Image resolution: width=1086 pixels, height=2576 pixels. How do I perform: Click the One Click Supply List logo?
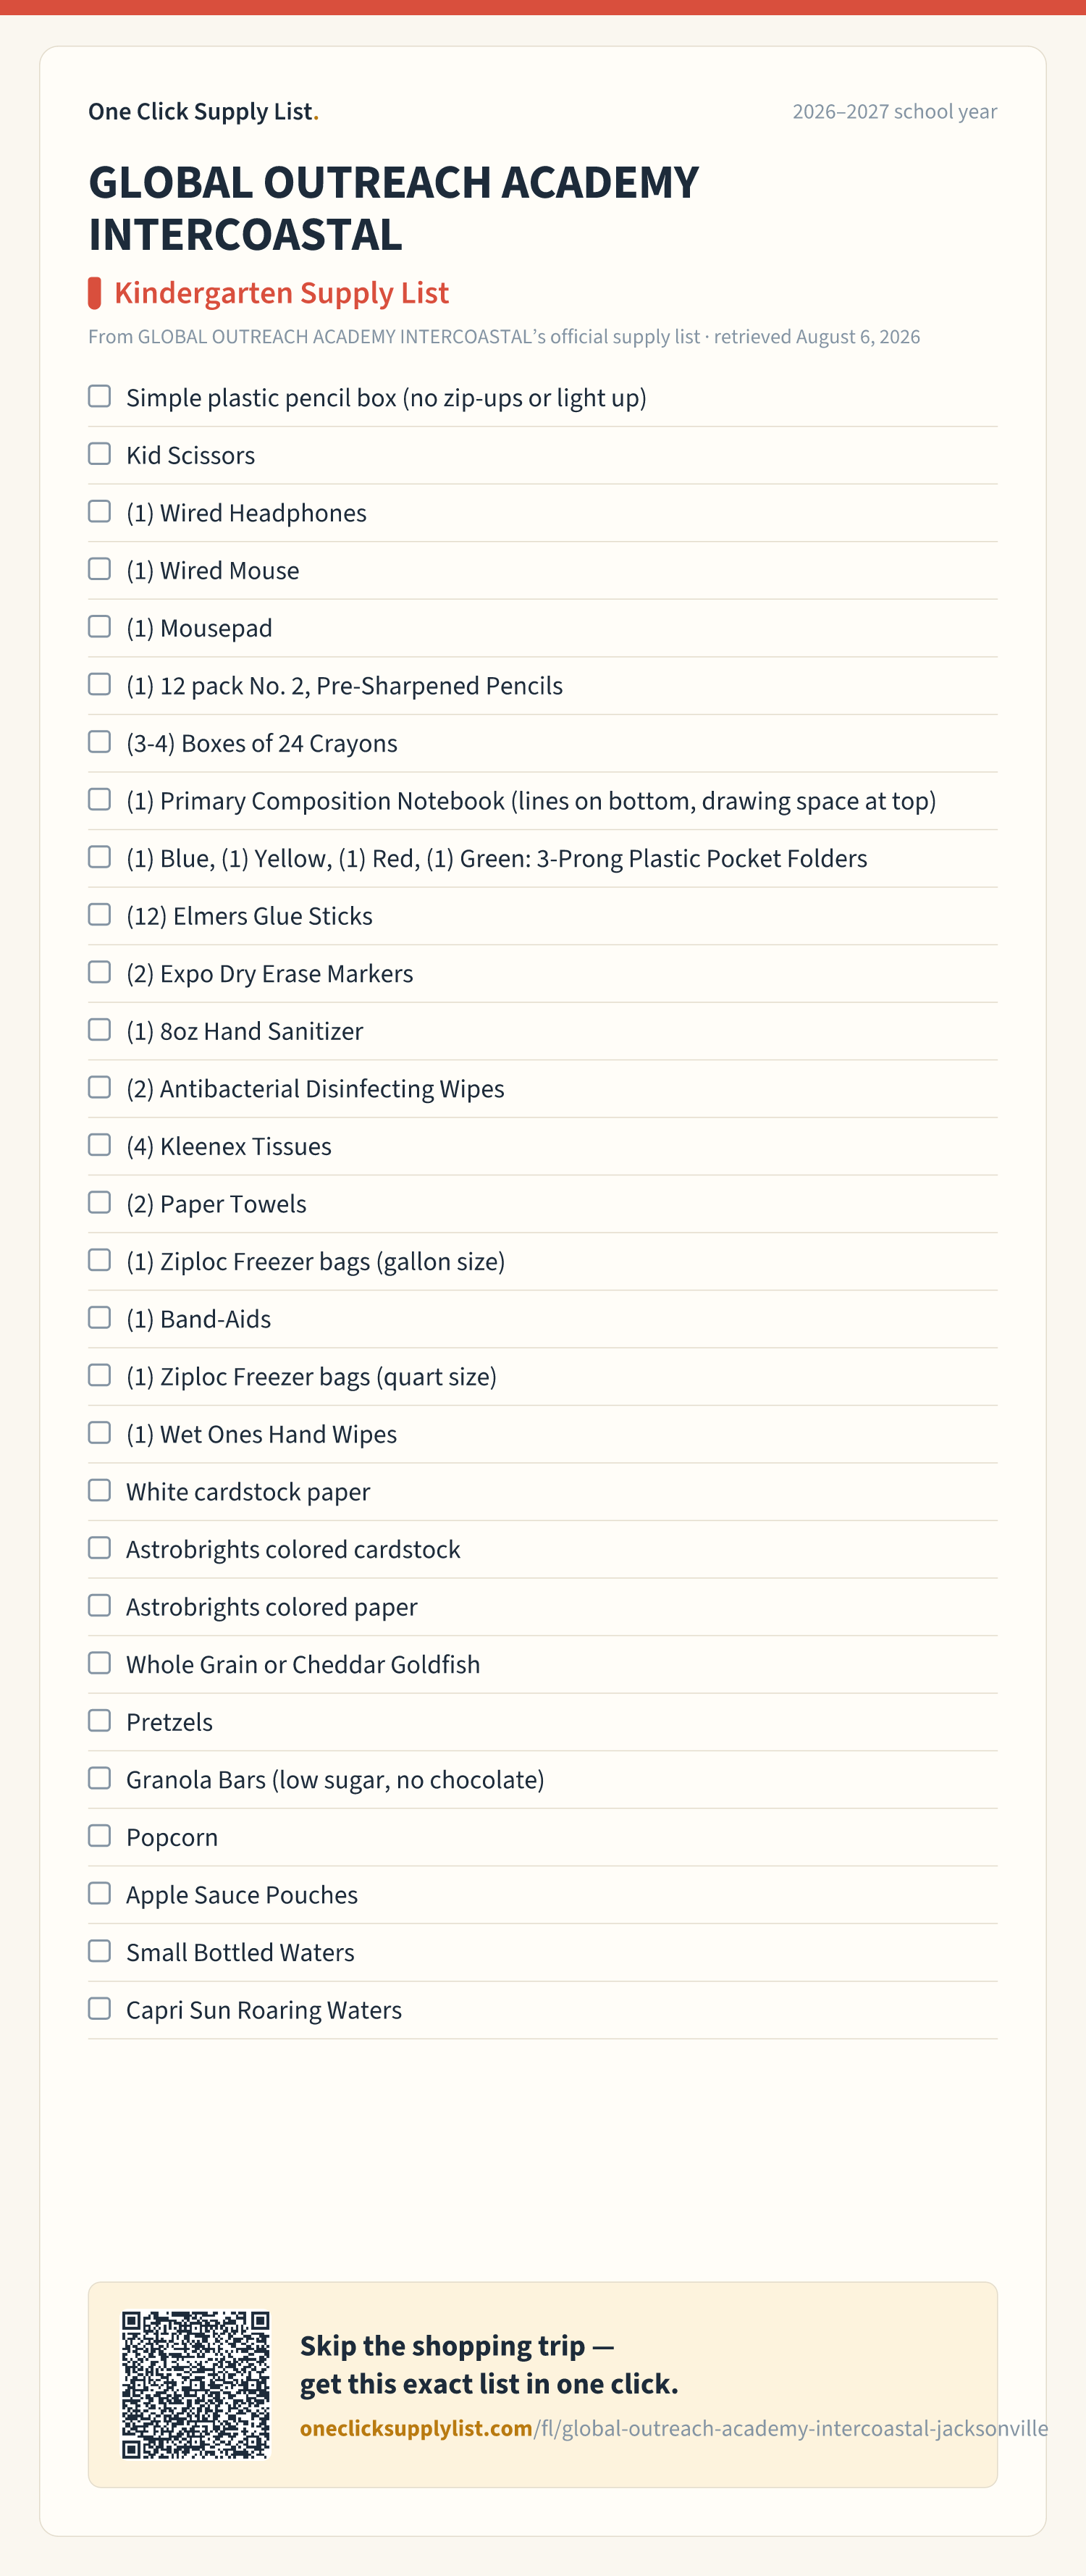(x=203, y=111)
